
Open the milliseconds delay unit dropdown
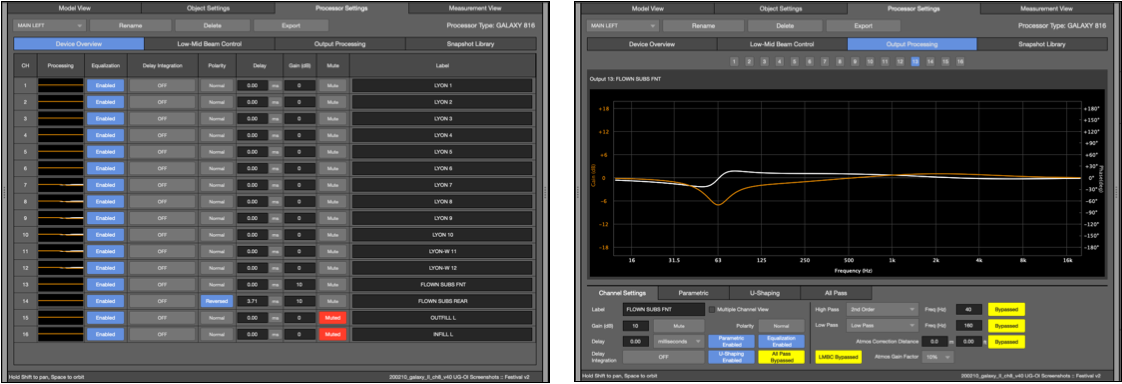(678, 342)
